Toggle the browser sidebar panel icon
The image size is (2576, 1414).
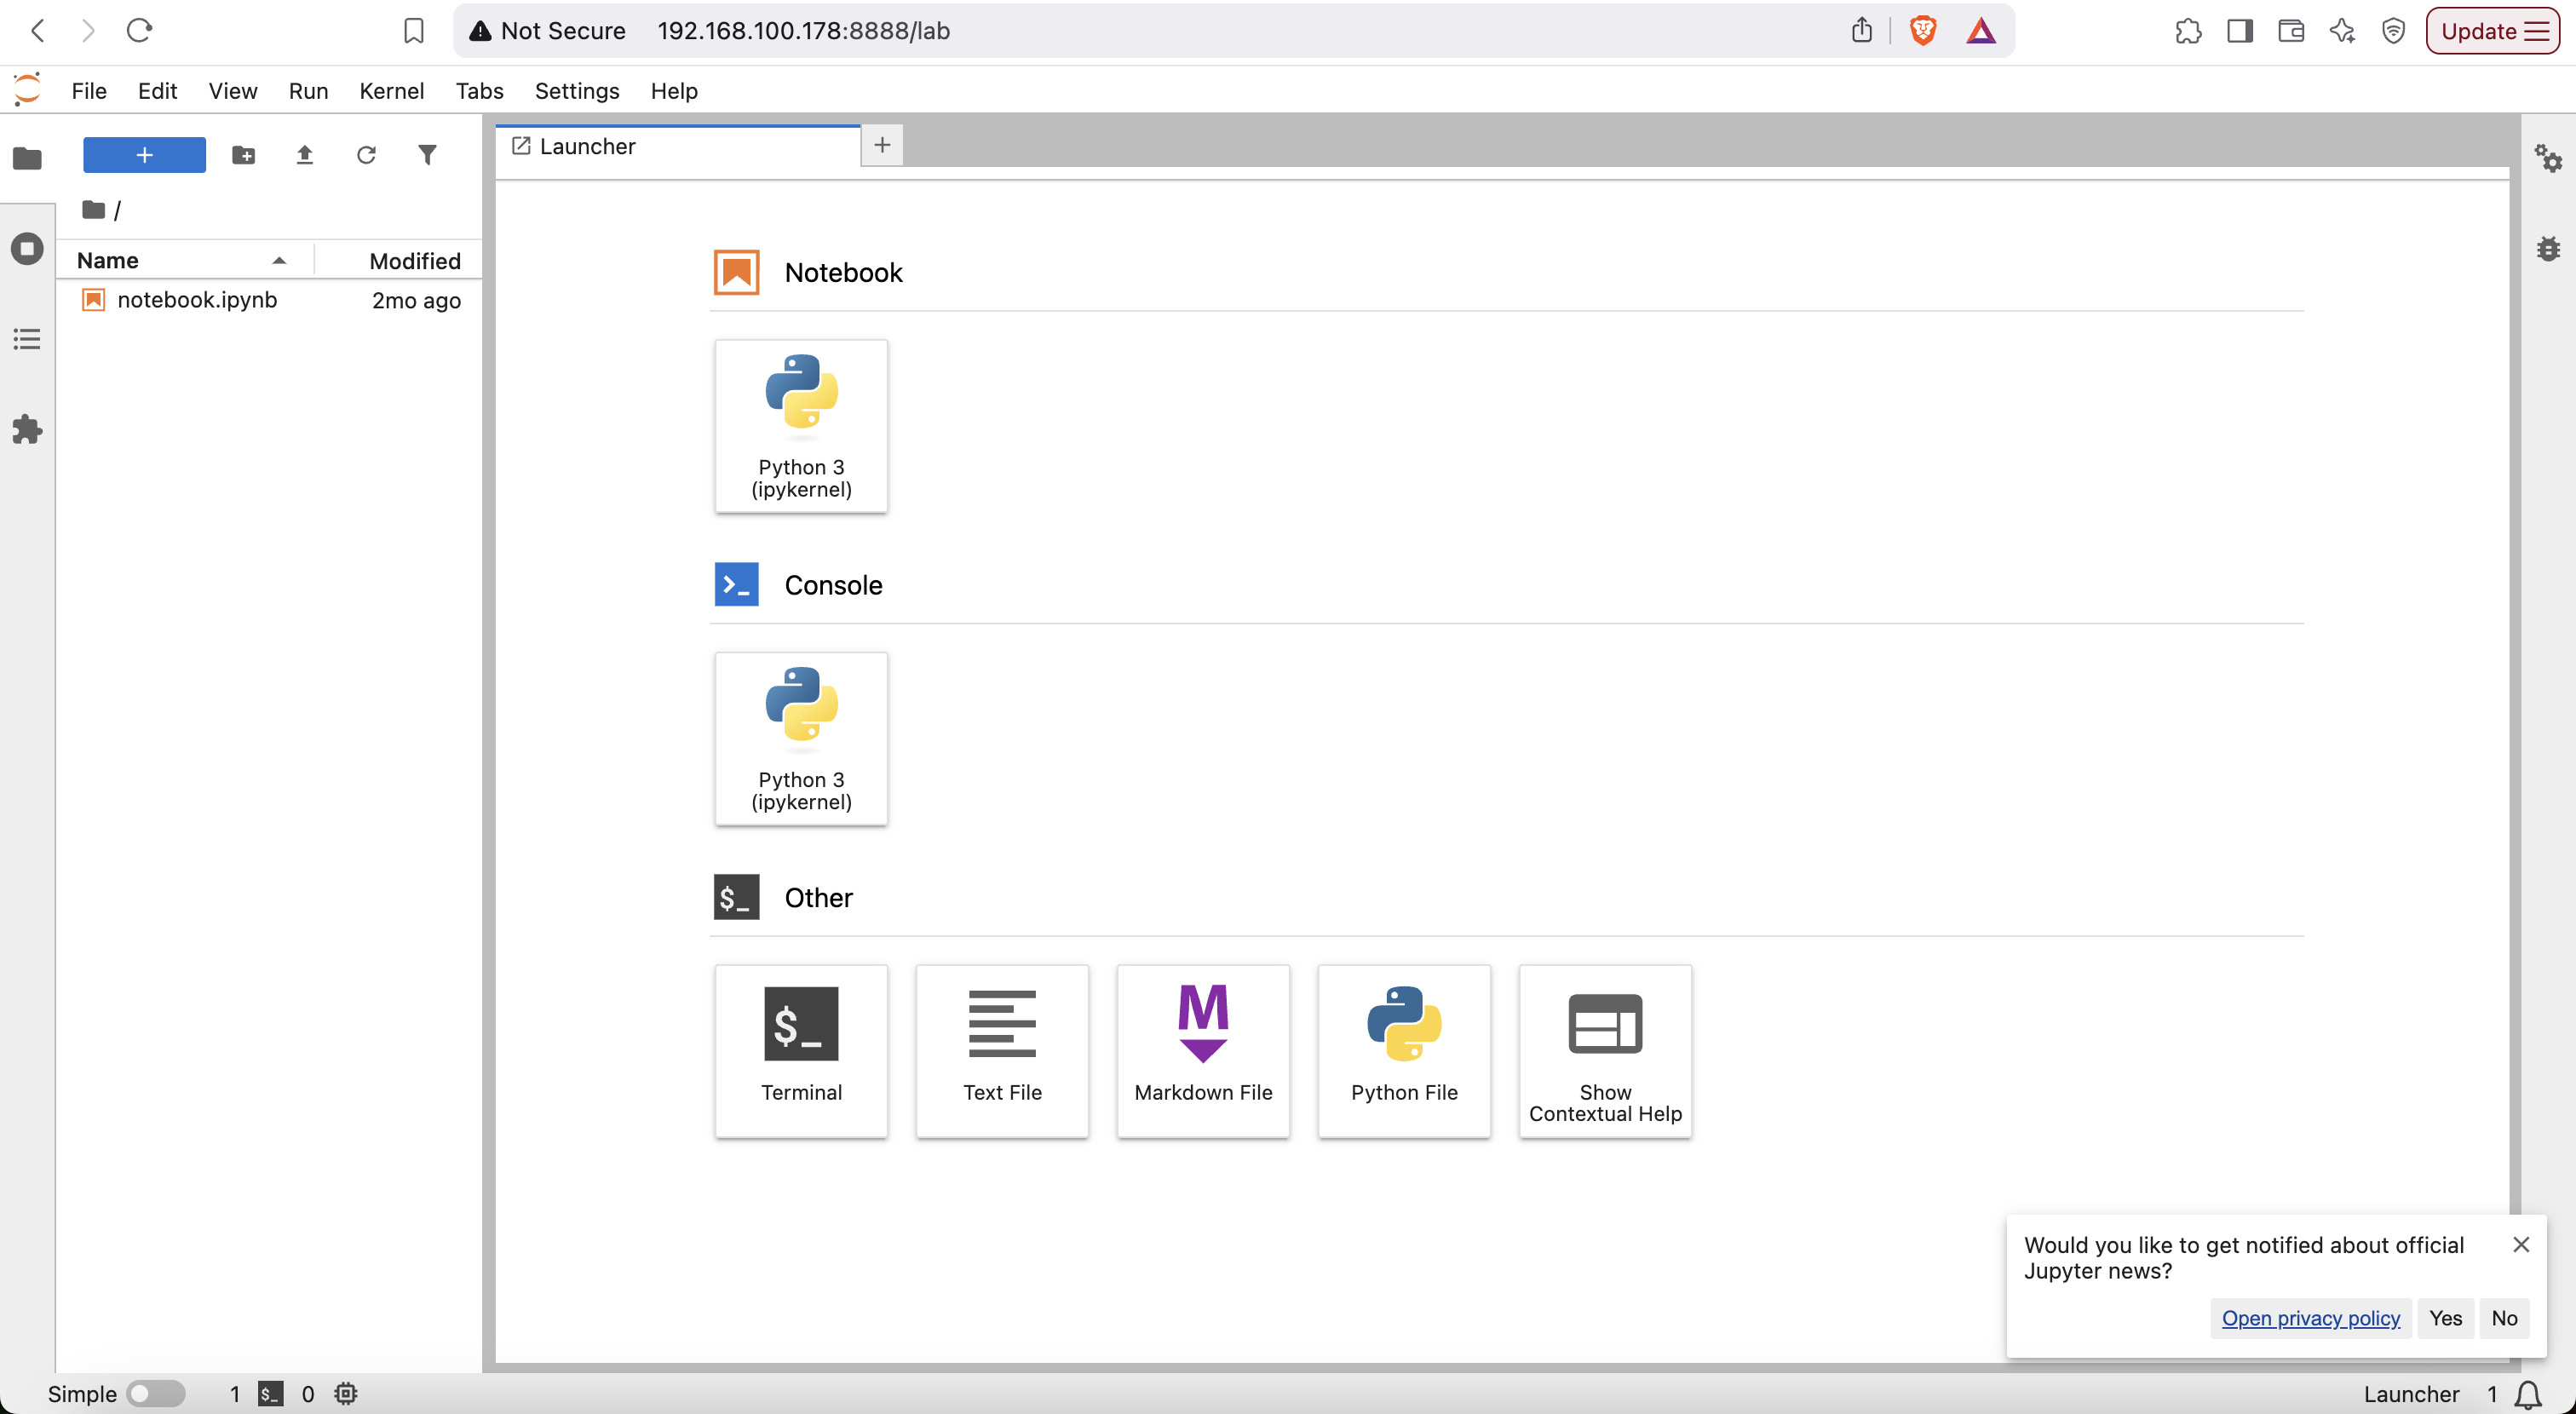pyautogui.click(x=2240, y=31)
